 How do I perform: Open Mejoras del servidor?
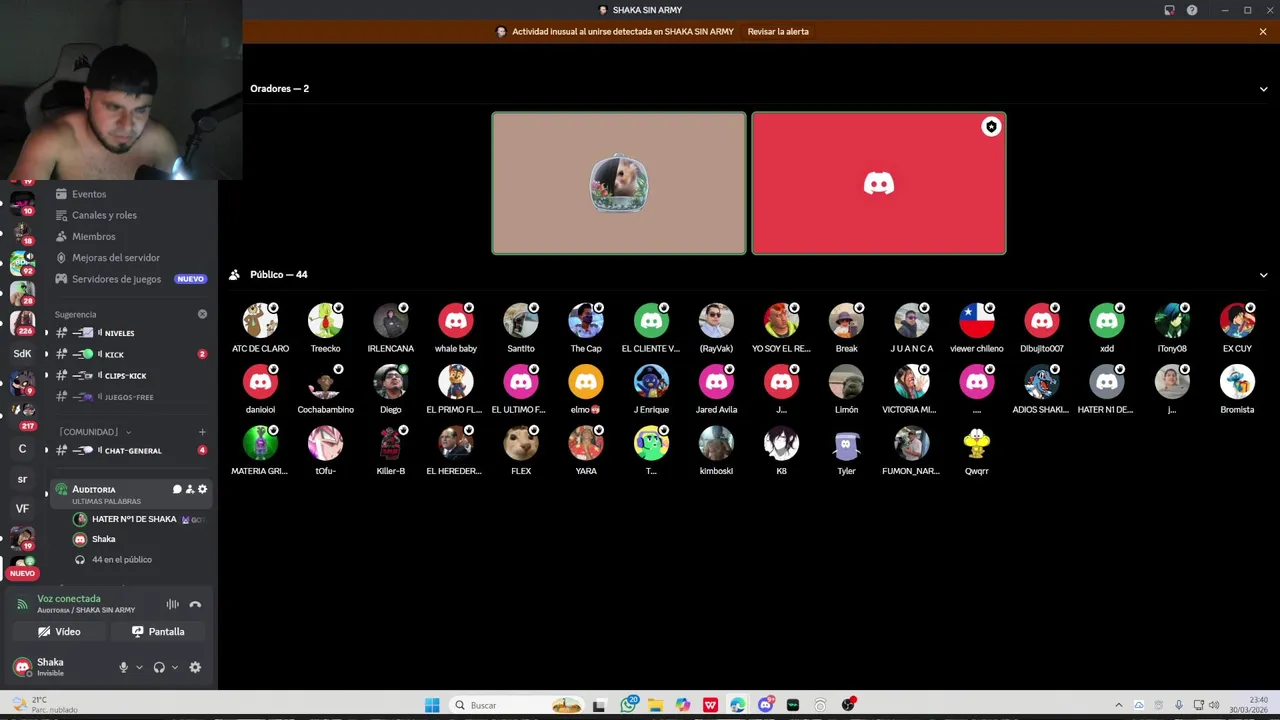(x=115, y=258)
